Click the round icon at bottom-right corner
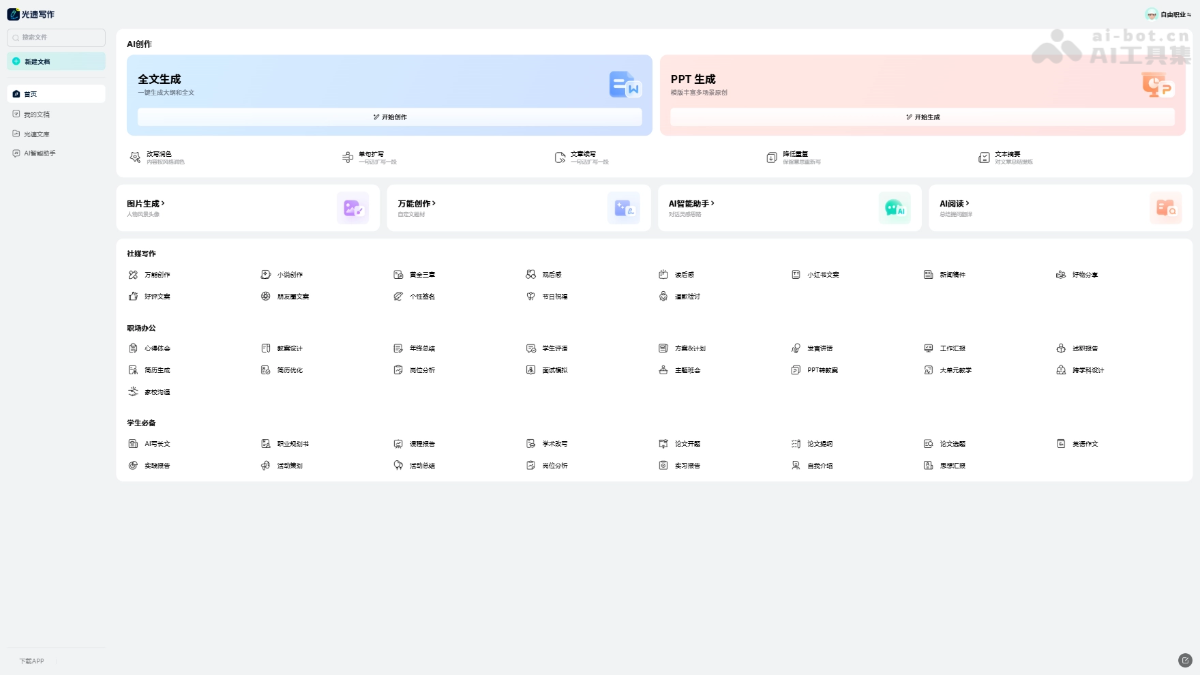Viewport: 1200px width, 675px height. pyautogui.click(x=1185, y=660)
